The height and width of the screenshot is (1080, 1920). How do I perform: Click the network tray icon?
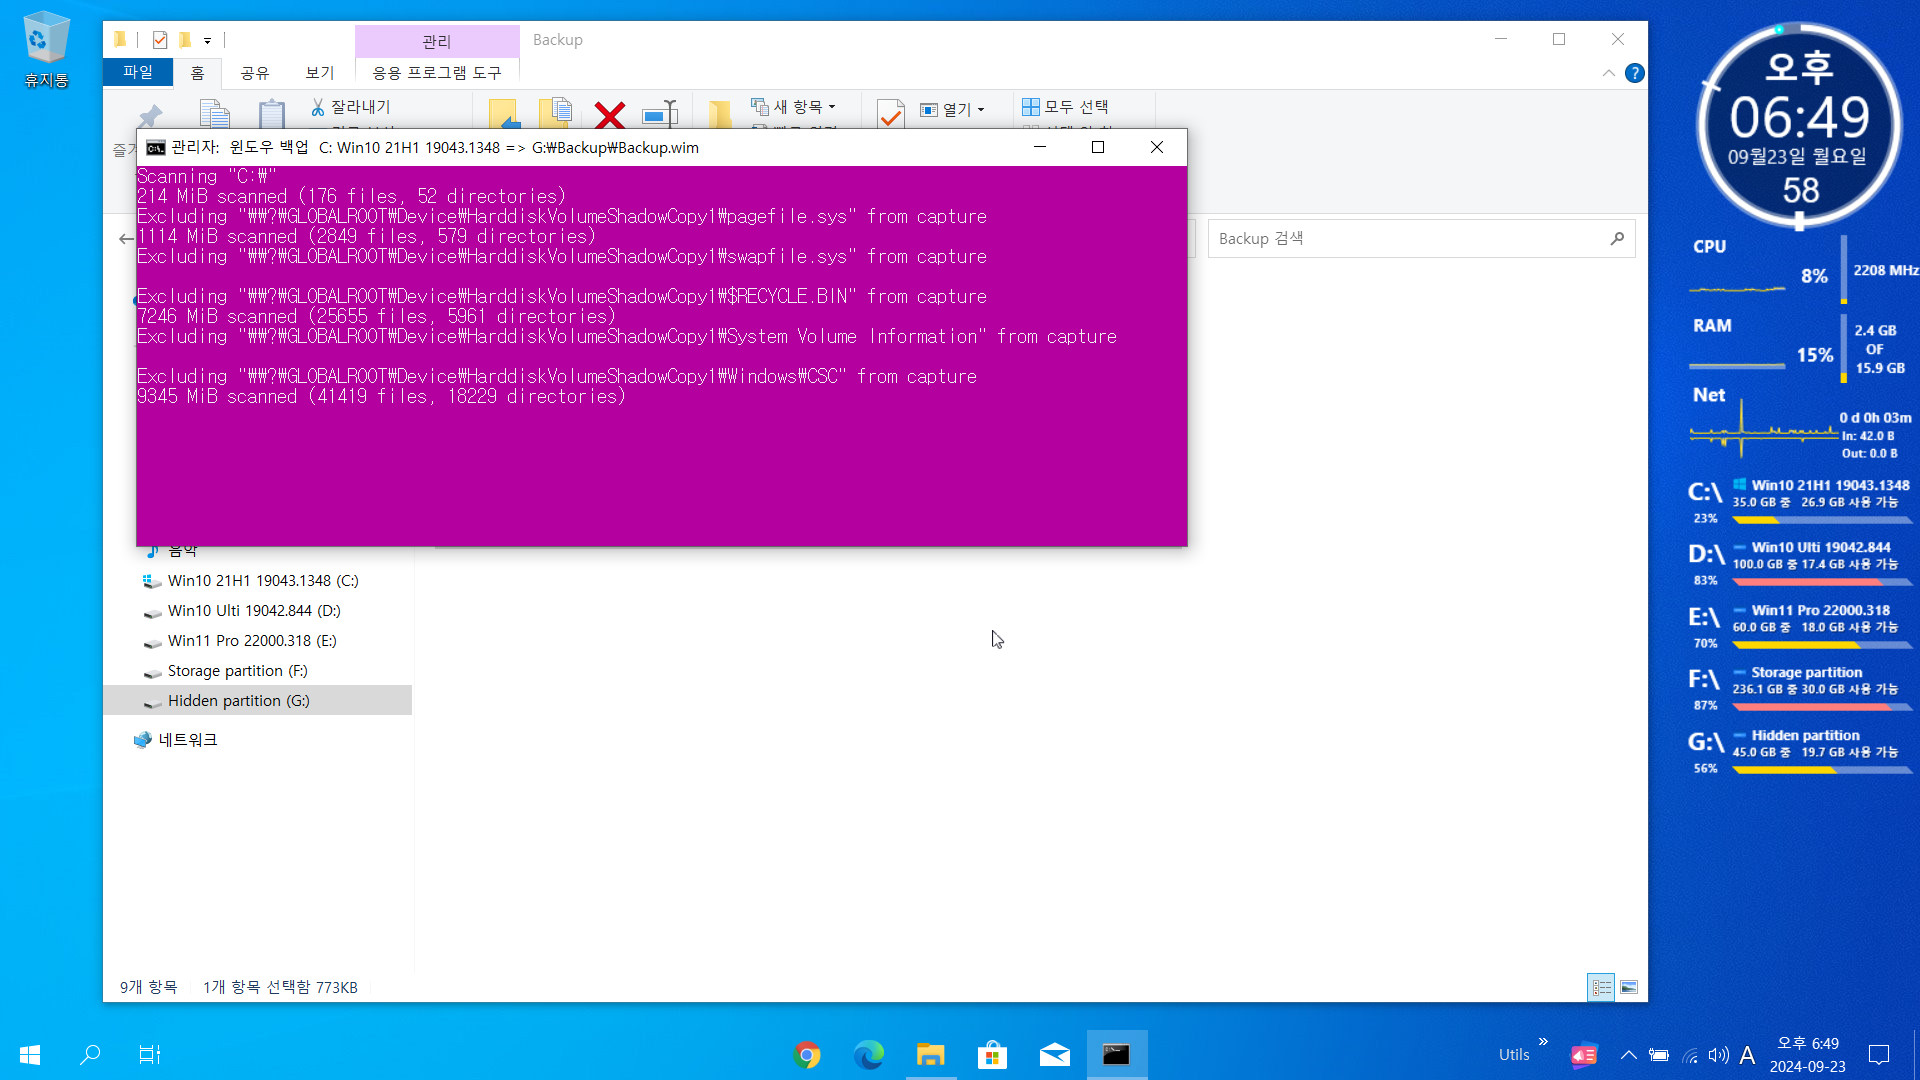pyautogui.click(x=1689, y=1055)
